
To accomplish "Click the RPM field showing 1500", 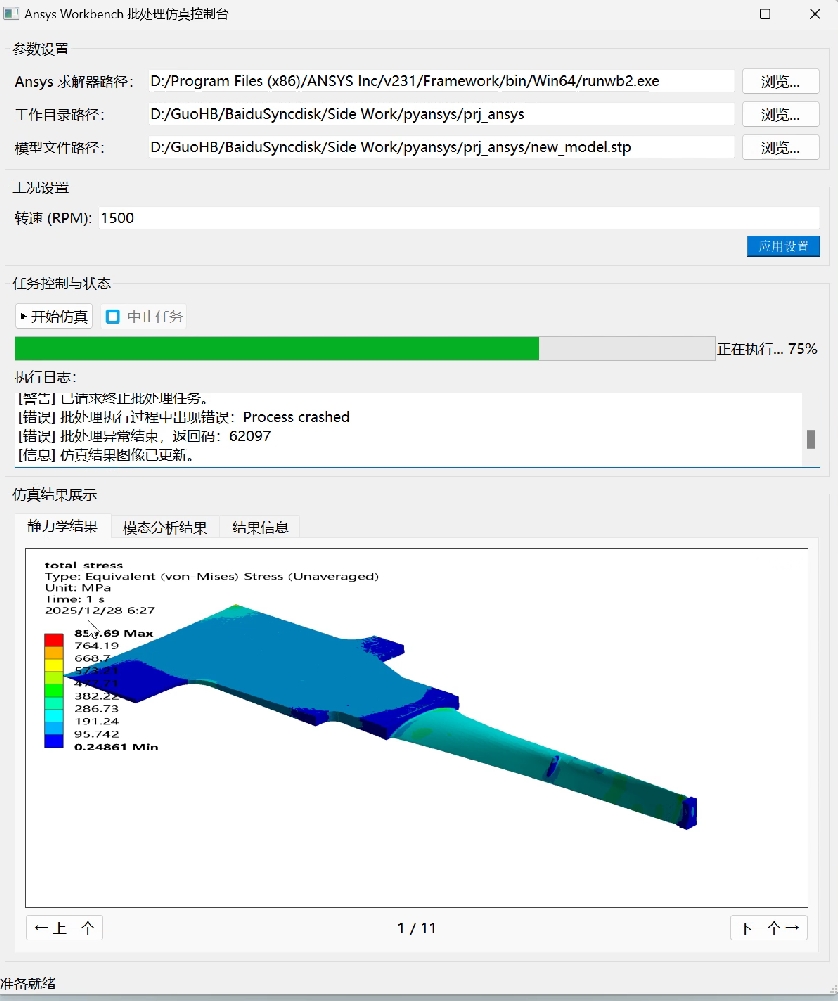I will coord(459,218).
